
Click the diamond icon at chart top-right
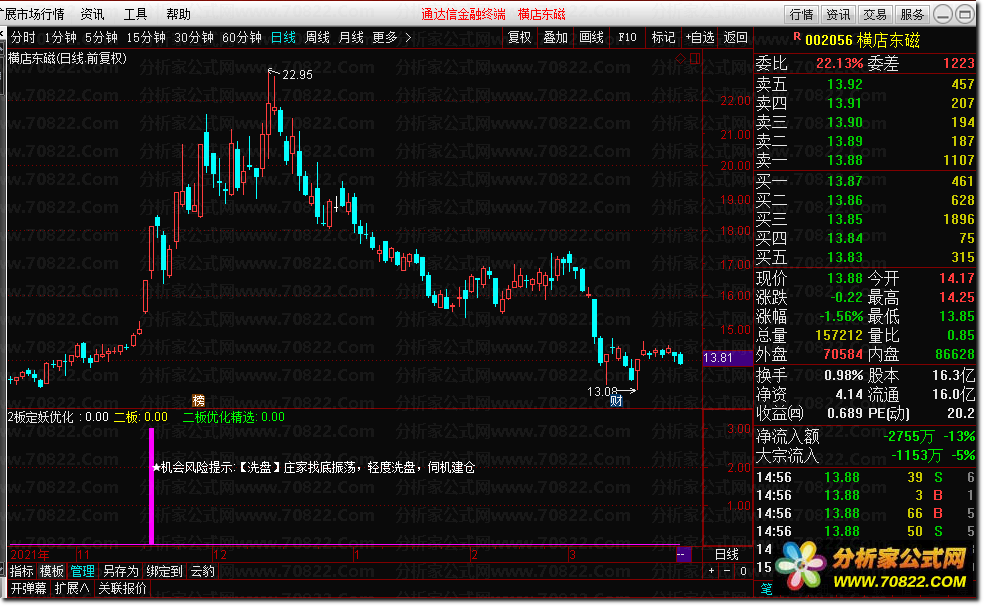680,58
